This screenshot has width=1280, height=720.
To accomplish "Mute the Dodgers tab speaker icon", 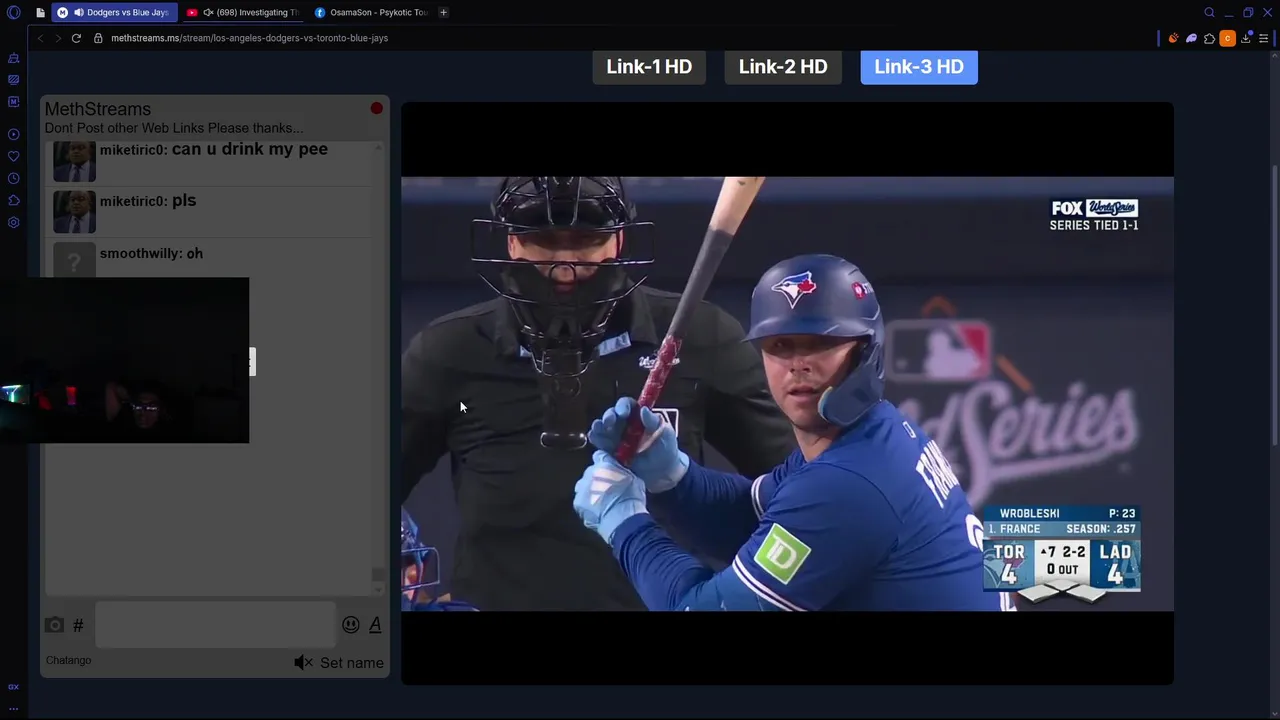I will (79, 12).
